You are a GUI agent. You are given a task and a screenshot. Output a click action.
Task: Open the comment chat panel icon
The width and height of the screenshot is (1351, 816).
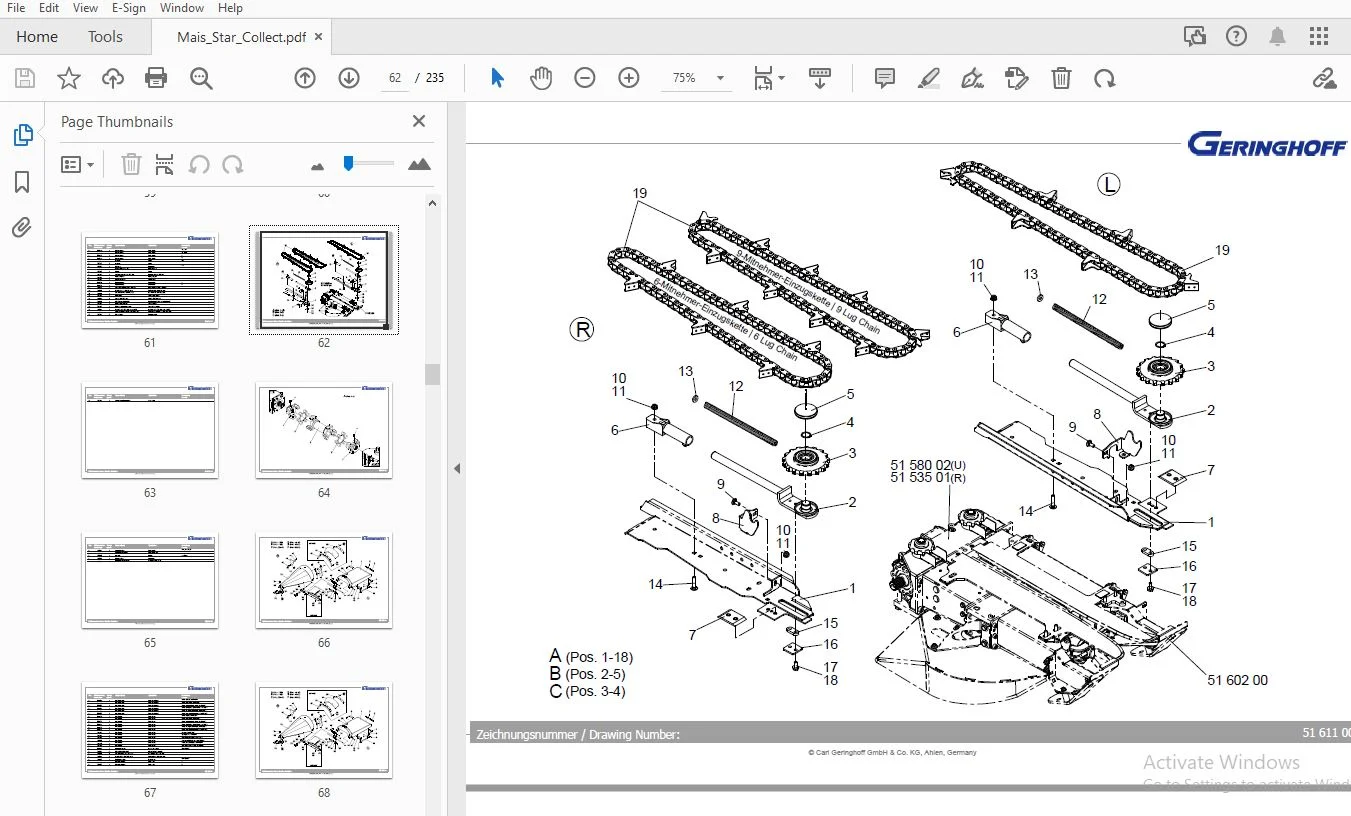click(1194, 37)
